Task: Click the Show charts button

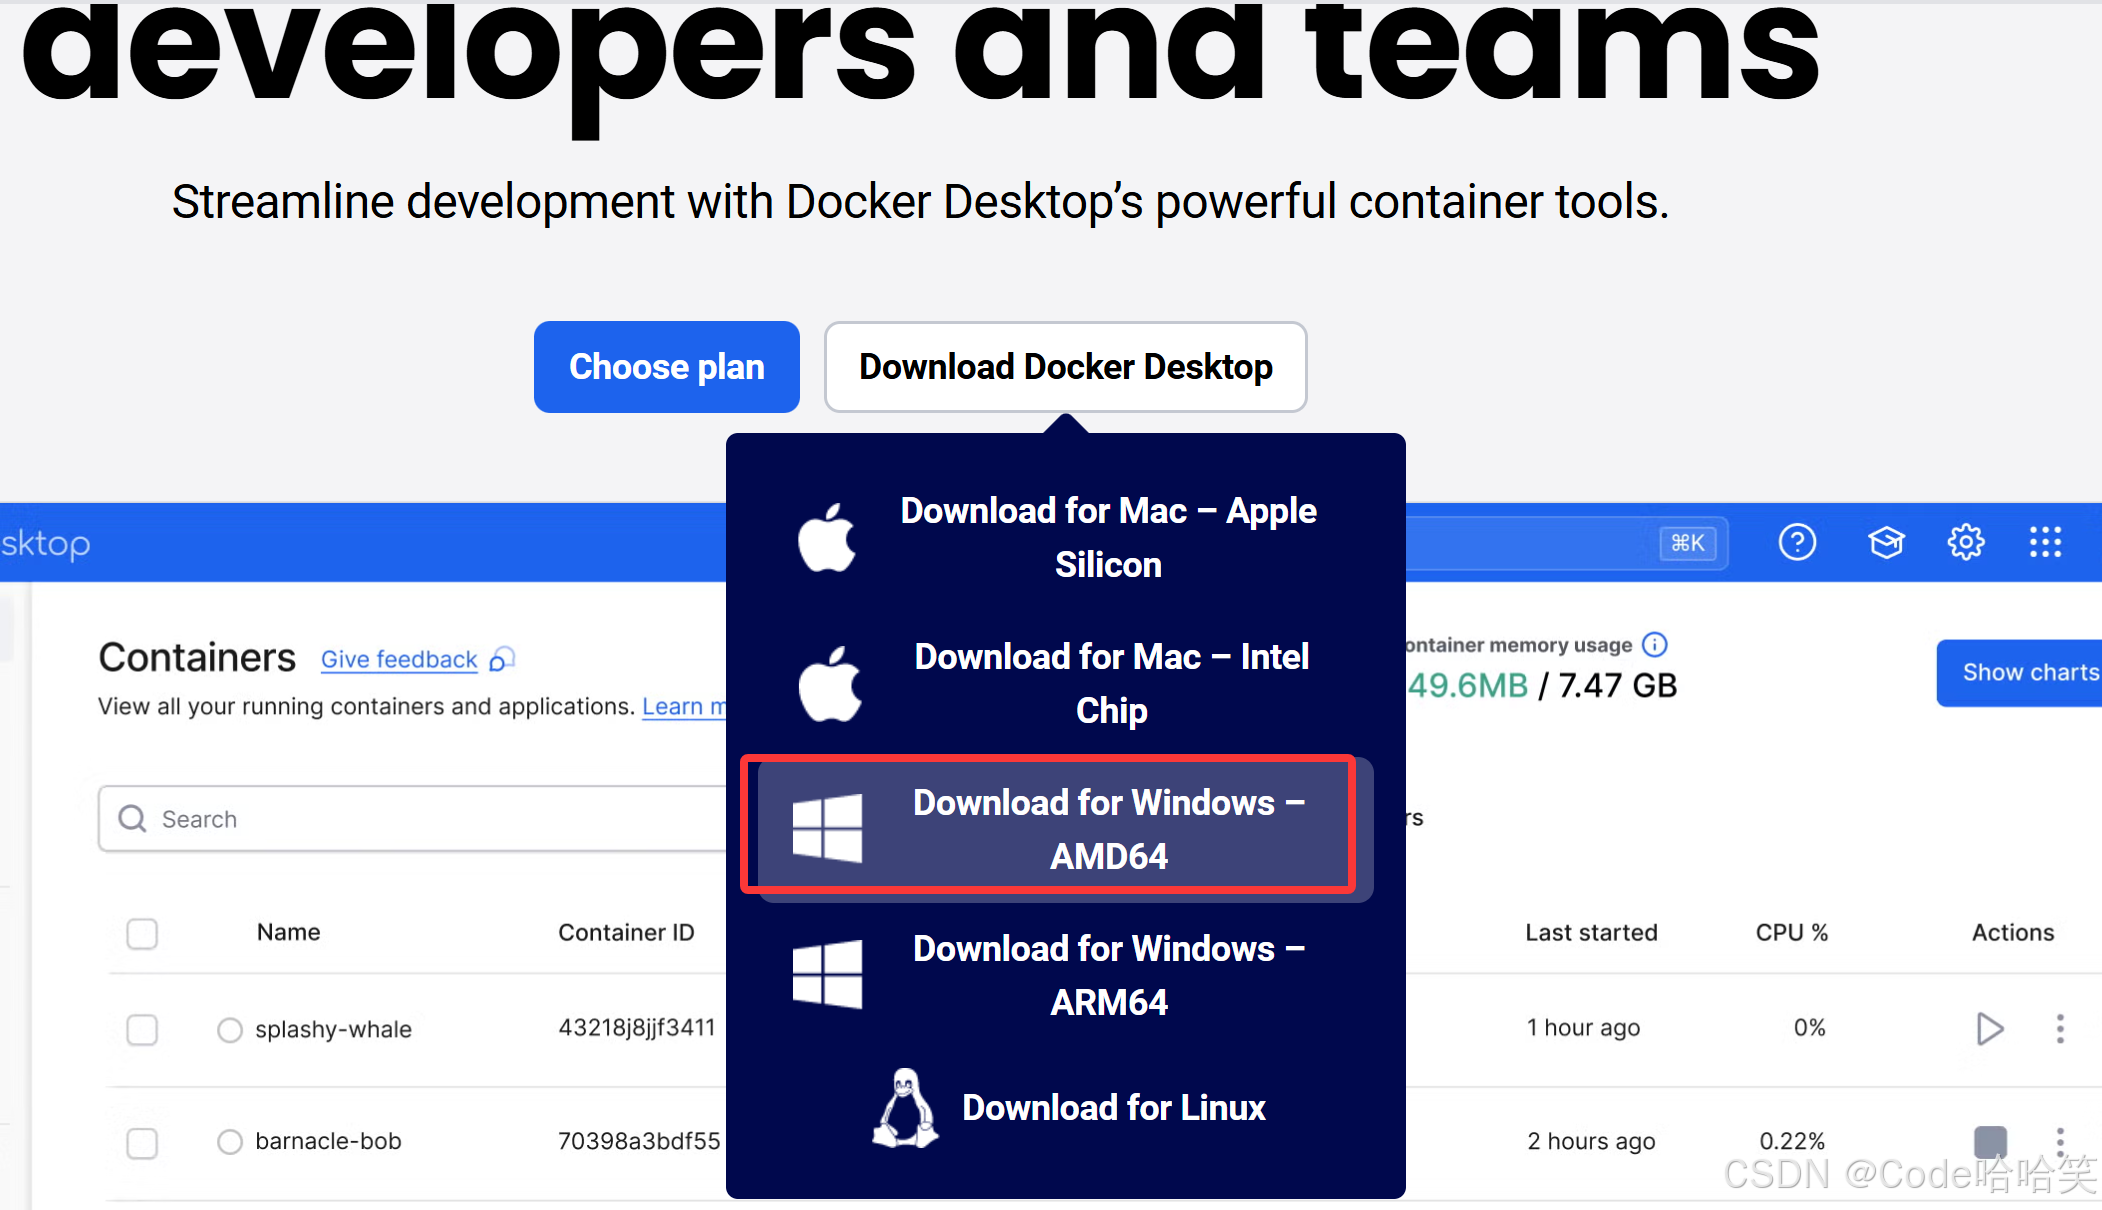Action: [2020, 673]
